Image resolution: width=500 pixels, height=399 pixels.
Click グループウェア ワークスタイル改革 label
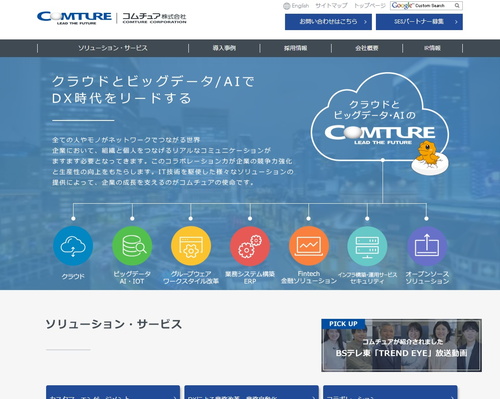pyautogui.click(x=191, y=278)
